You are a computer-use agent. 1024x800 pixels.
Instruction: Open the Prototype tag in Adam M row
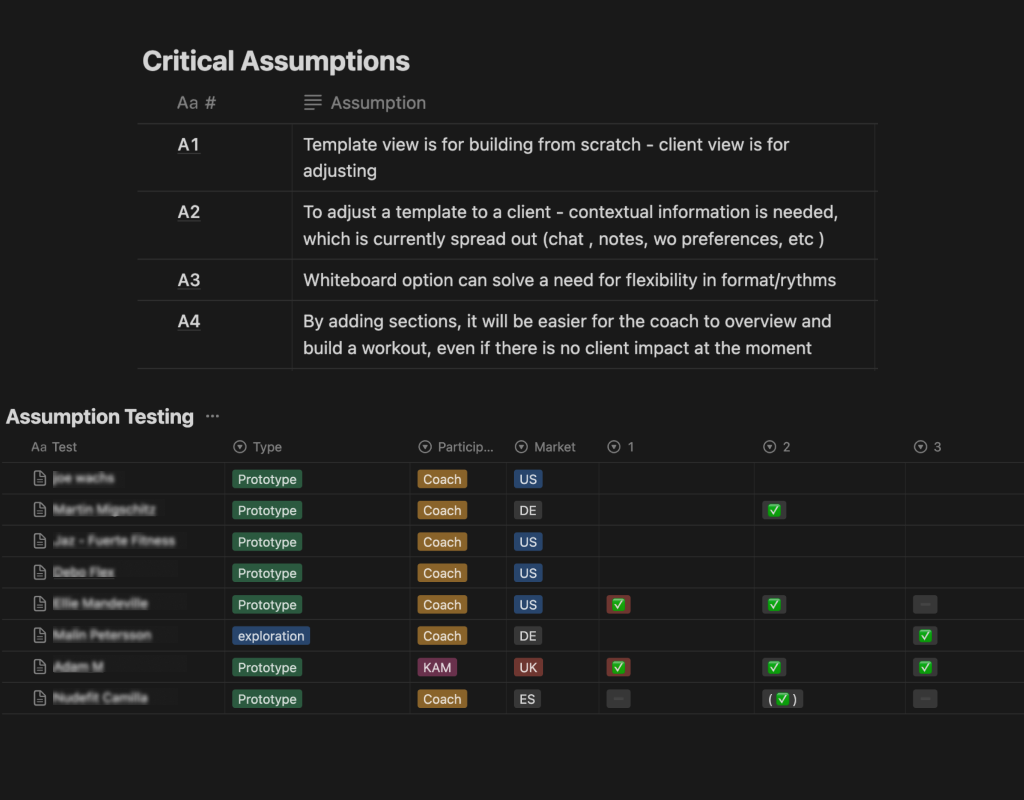267,667
